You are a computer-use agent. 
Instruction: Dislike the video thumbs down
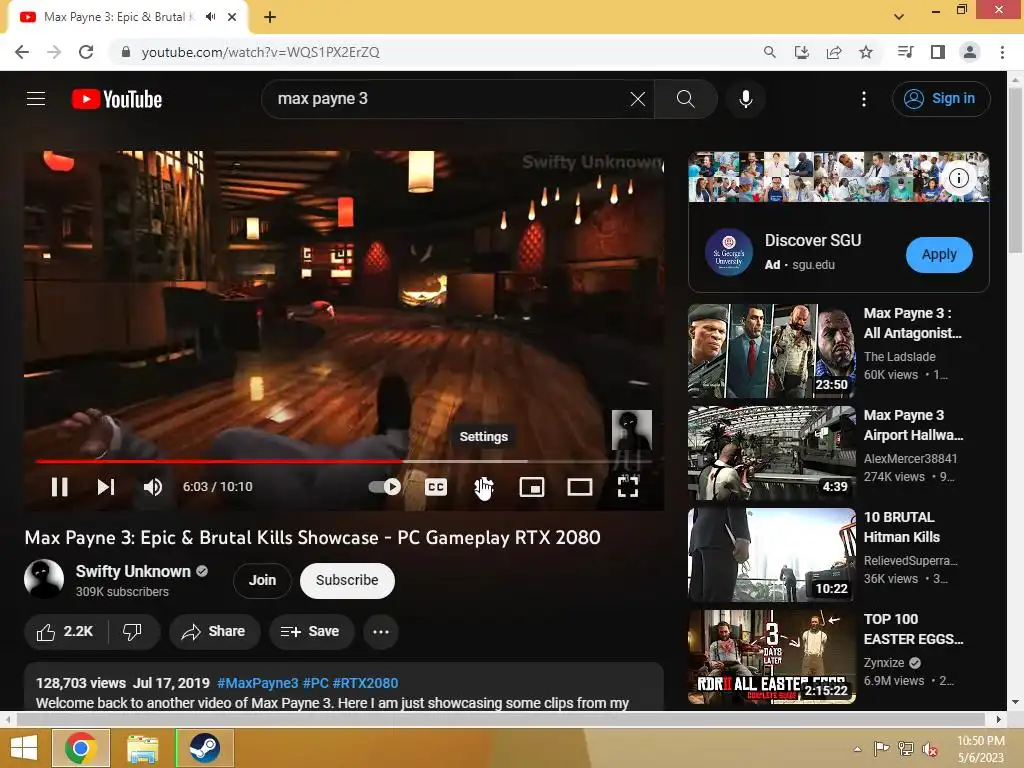click(133, 632)
